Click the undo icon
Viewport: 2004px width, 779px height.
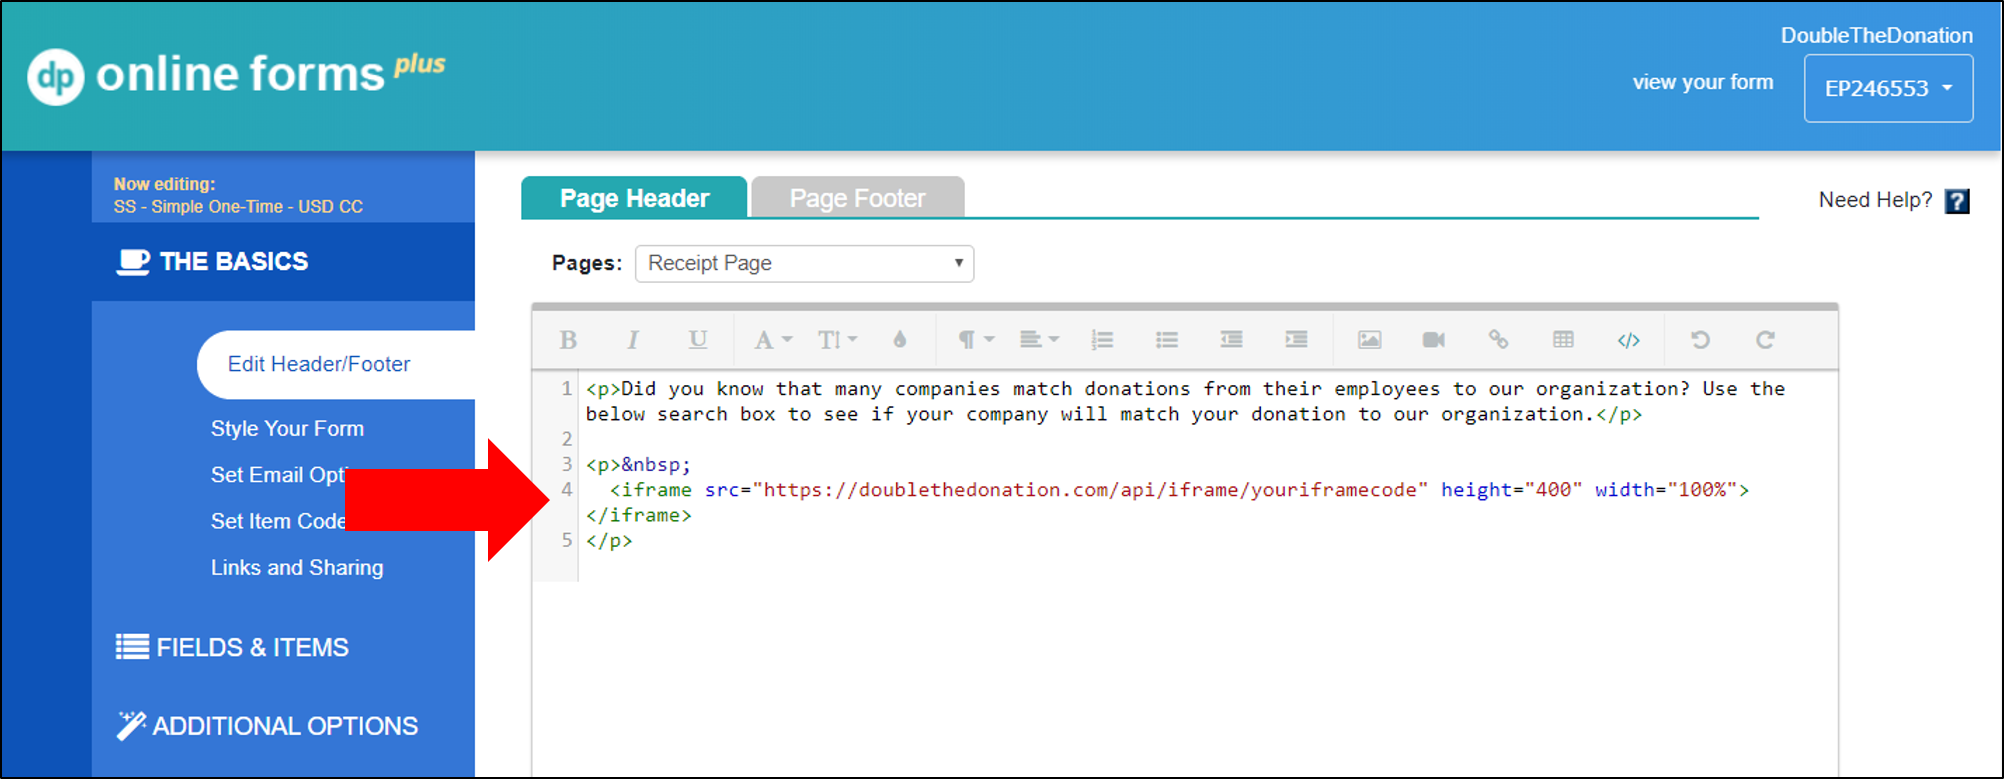pyautogui.click(x=1700, y=340)
